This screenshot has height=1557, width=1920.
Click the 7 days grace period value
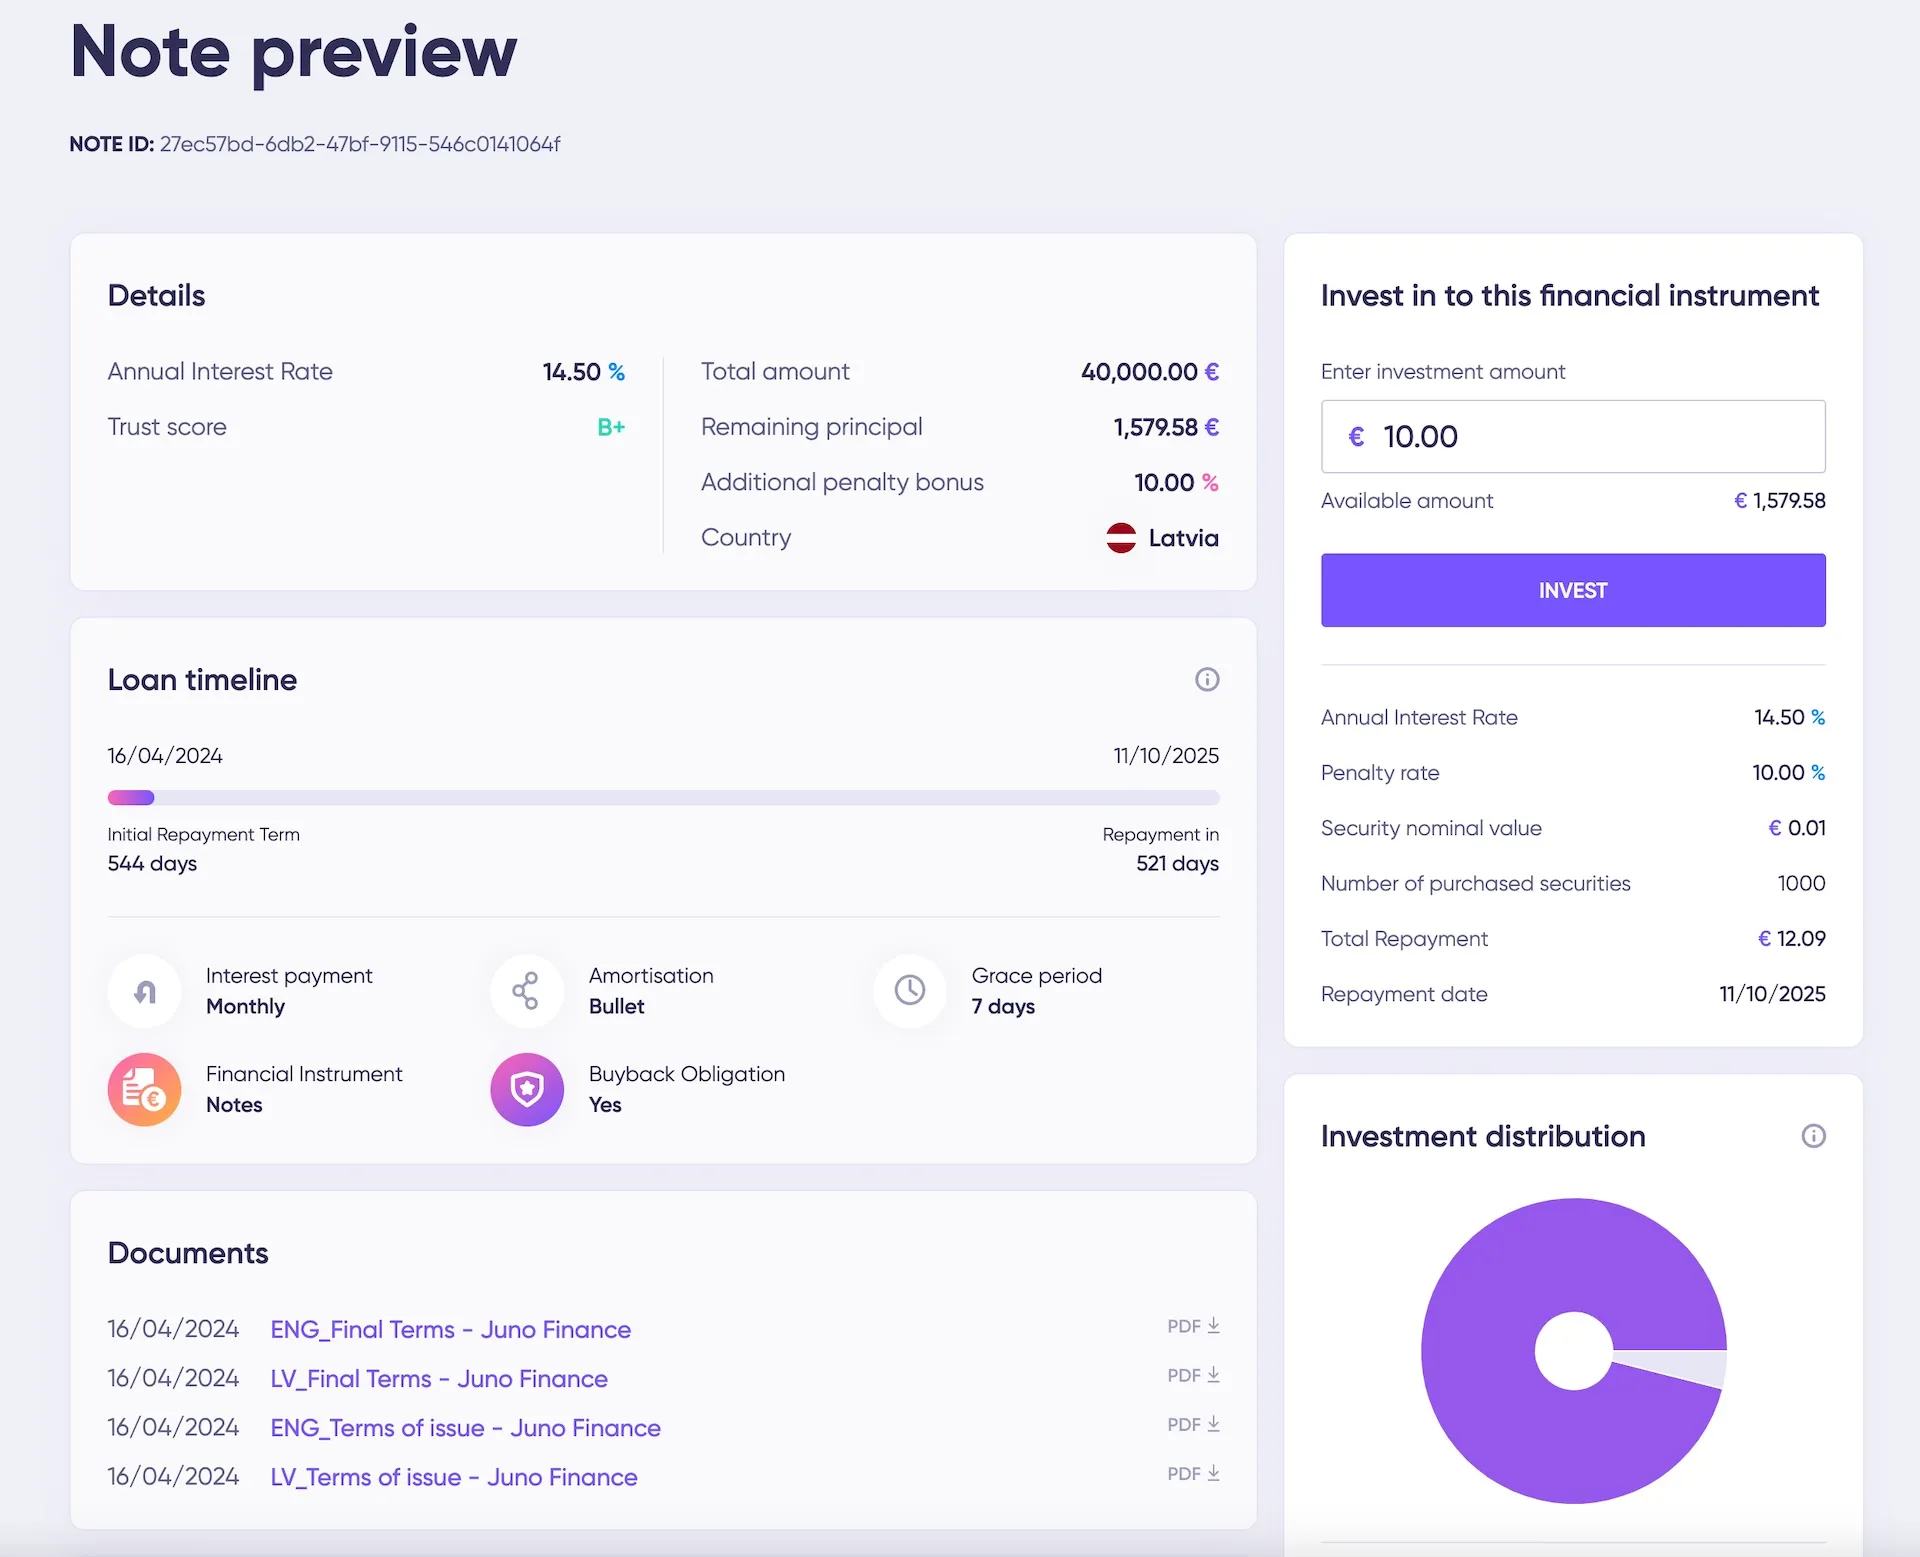[1003, 1006]
